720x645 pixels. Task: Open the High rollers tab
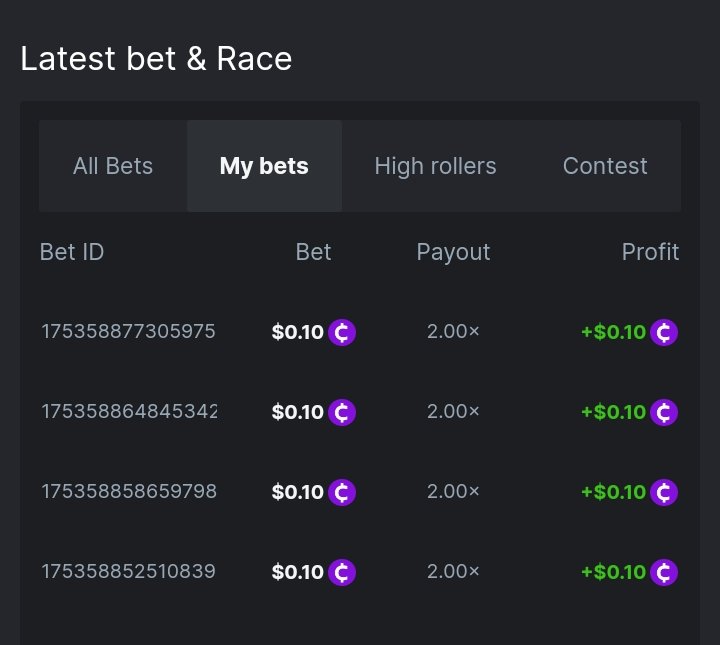coord(435,166)
